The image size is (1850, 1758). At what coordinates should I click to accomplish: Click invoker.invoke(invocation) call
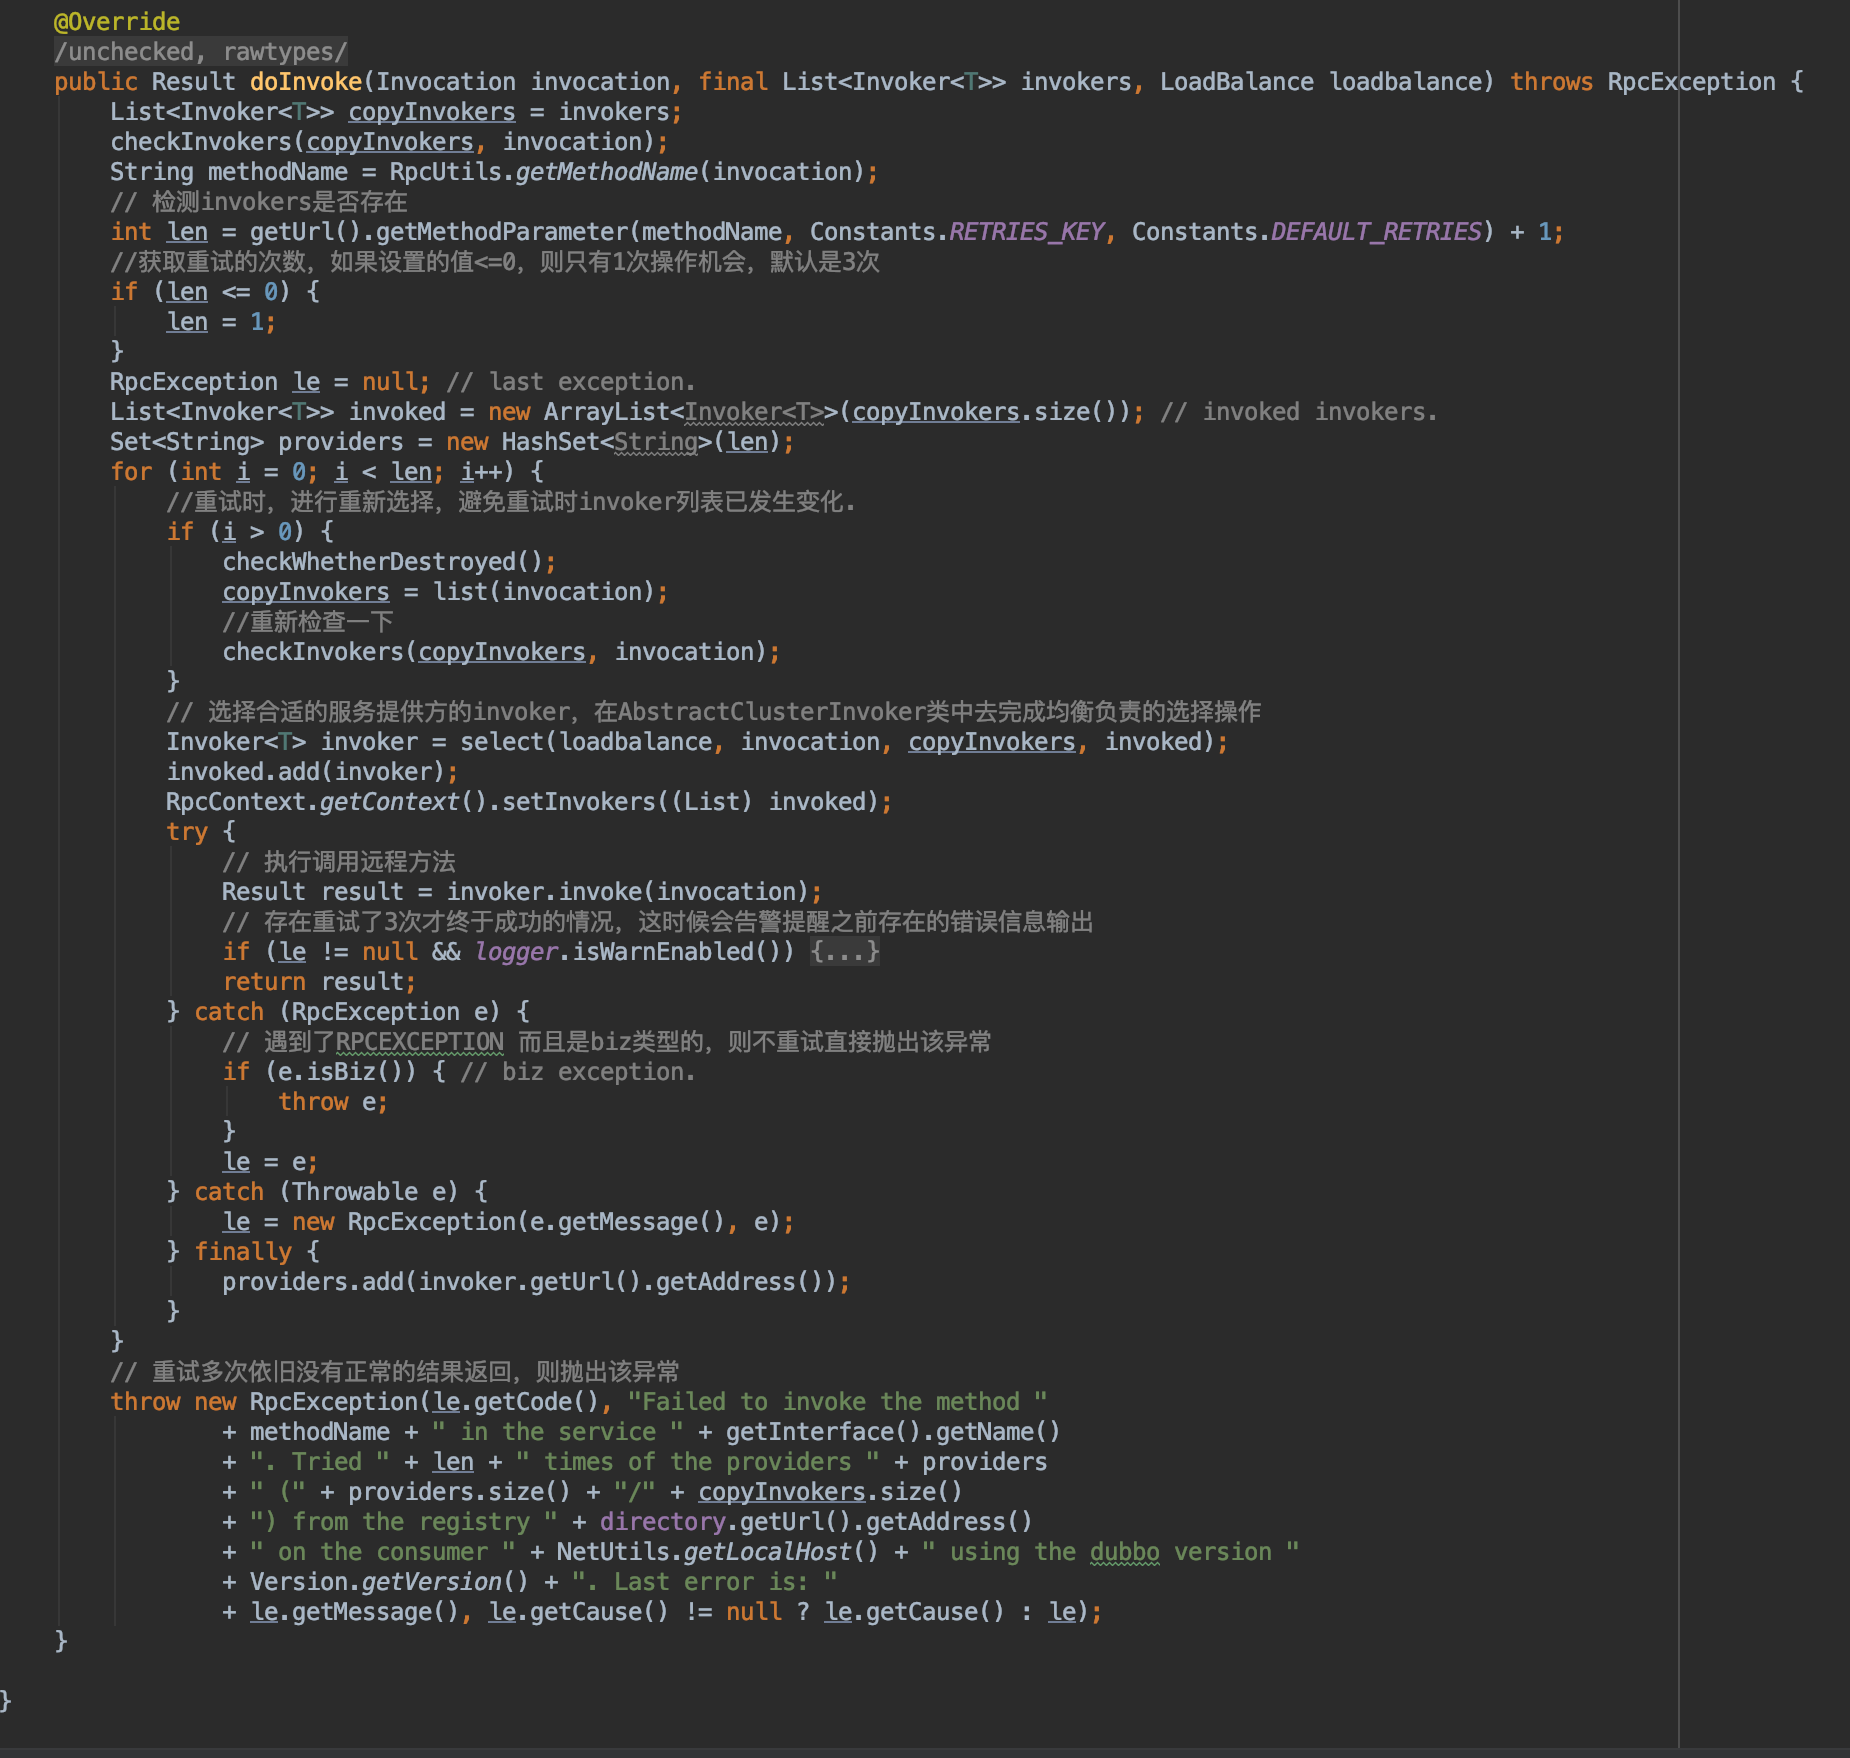pyautogui.click(x=628, y=891)
